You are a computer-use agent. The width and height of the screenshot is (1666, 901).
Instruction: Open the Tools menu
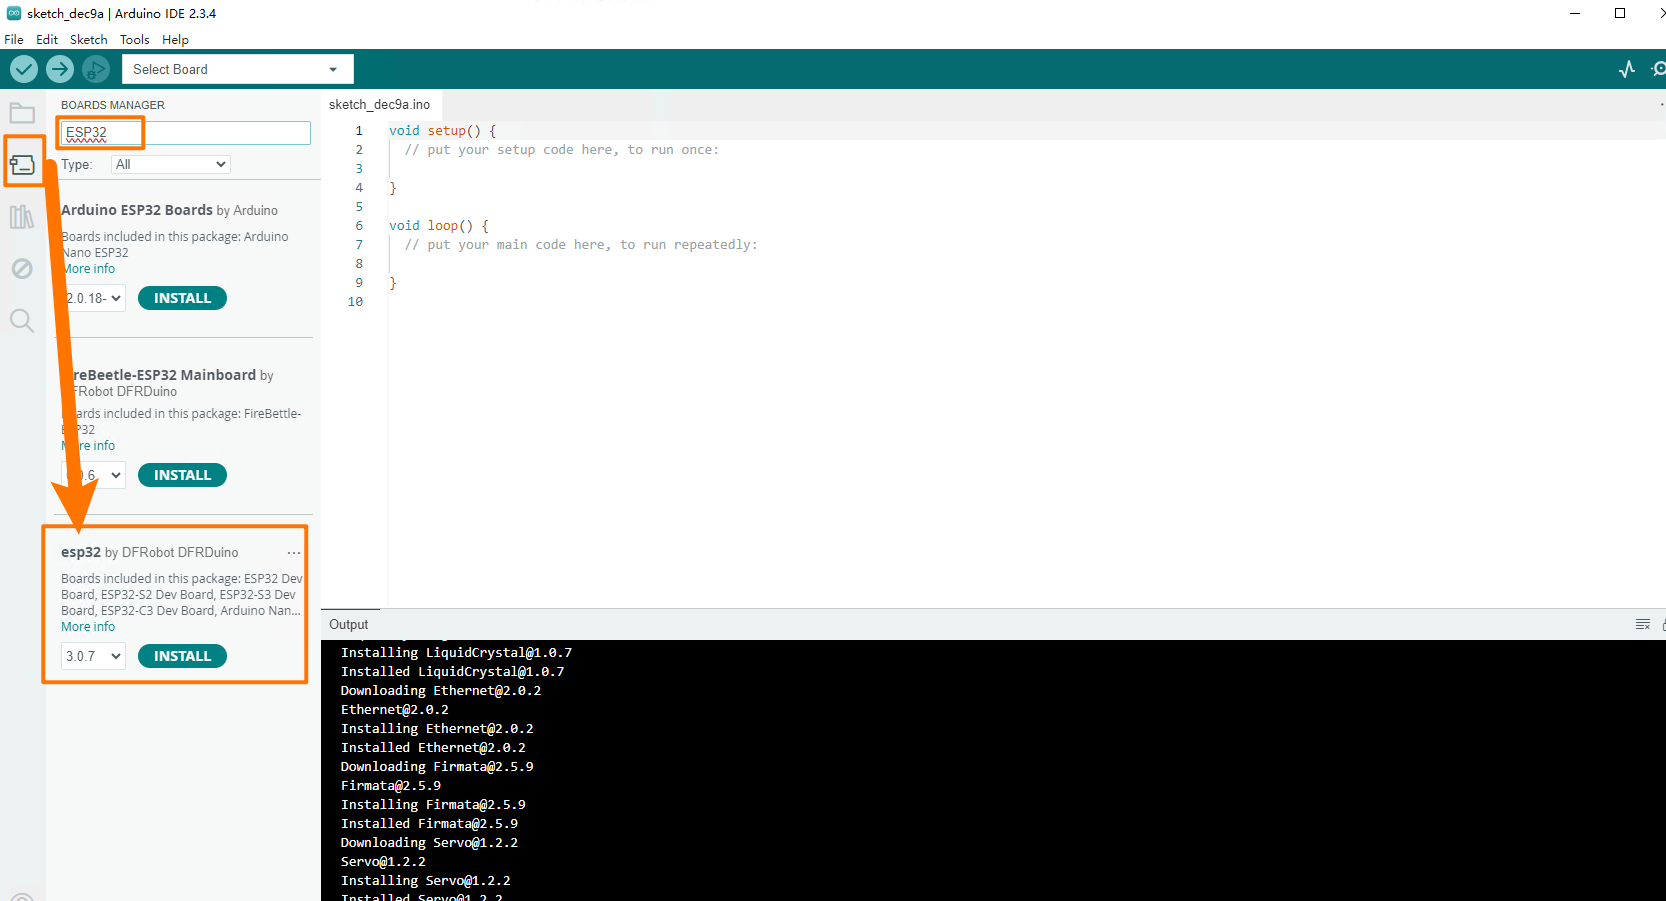point(134,40)
